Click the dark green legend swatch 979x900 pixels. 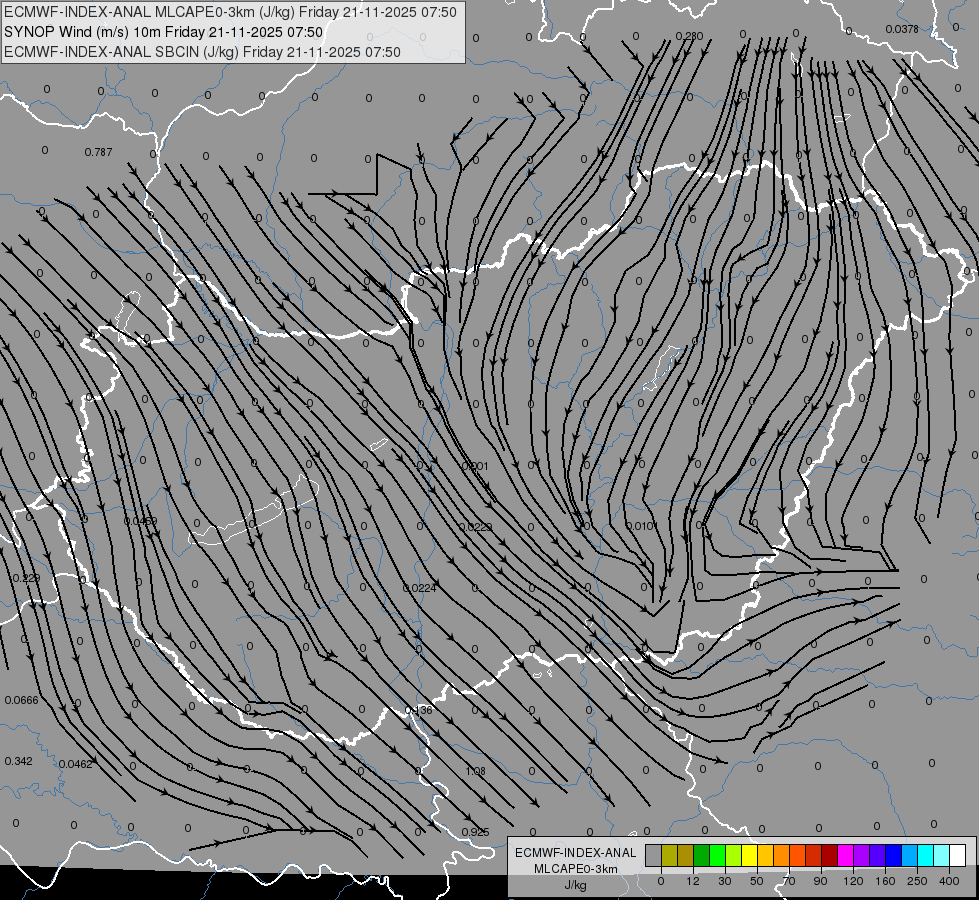(x=702, y=856)
